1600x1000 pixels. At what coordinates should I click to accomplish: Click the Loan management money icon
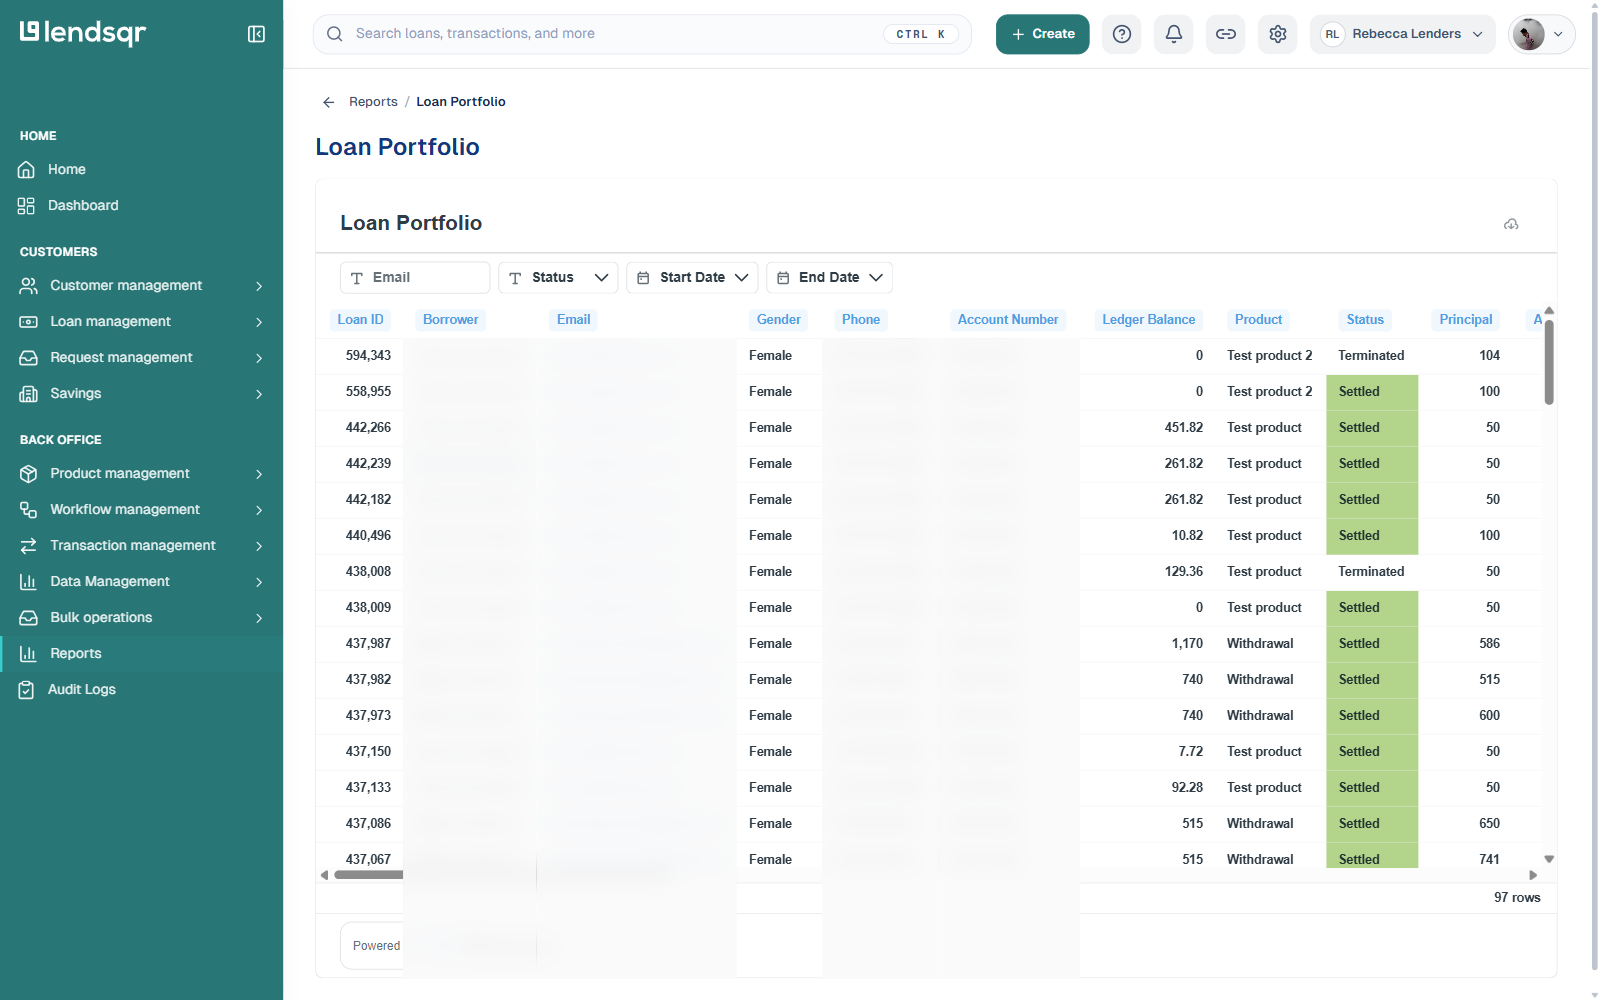(29, 322)
